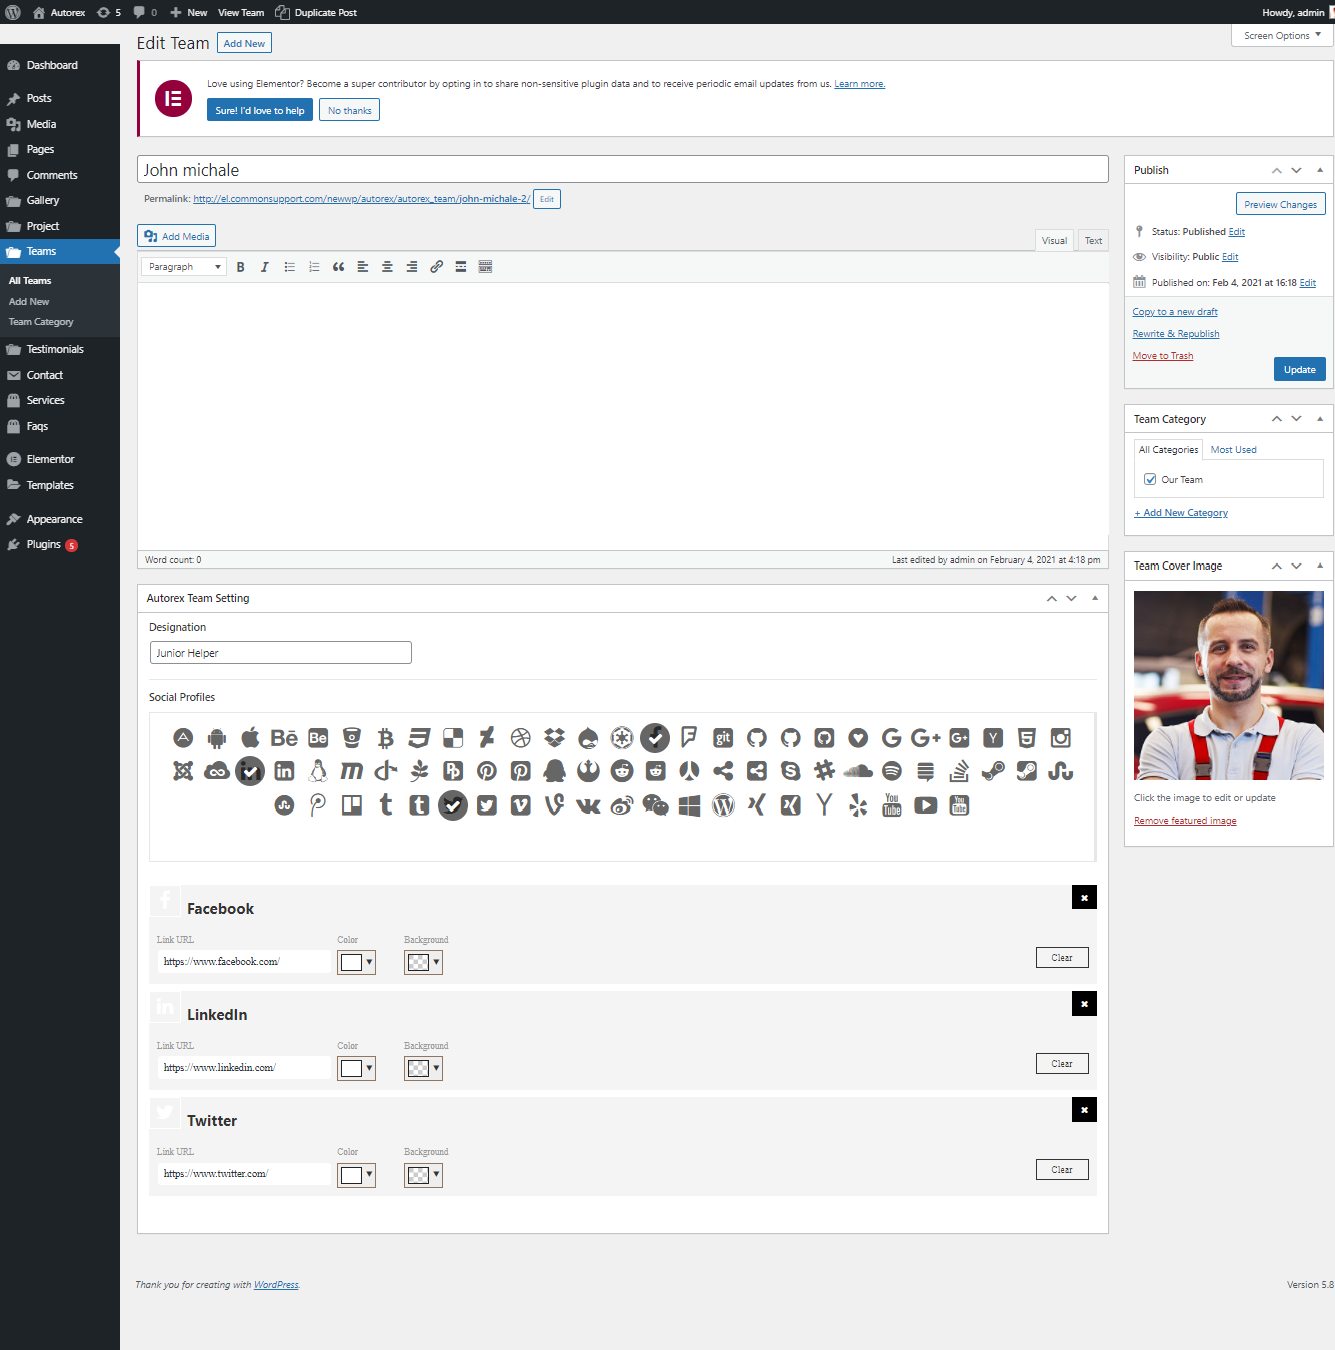Viewport: 1335px width, 1350px height.
Task: Open the Facebook Background color dropdown
Action: 423,962
